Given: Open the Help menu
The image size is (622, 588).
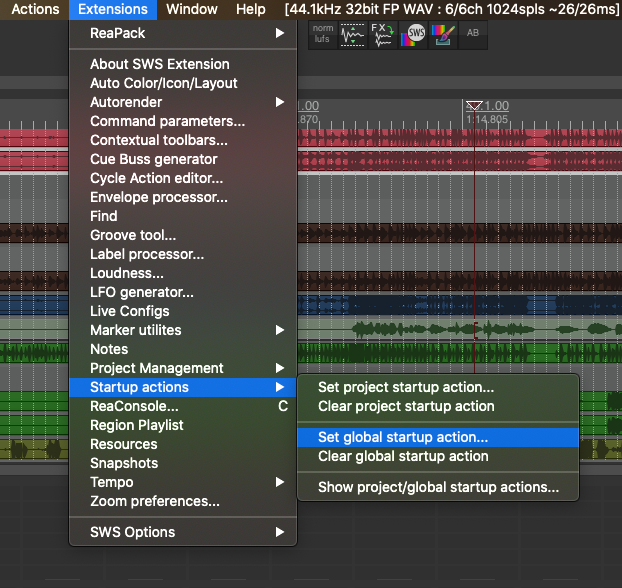Looking at the screenshot, I should (x=251, y=9).
